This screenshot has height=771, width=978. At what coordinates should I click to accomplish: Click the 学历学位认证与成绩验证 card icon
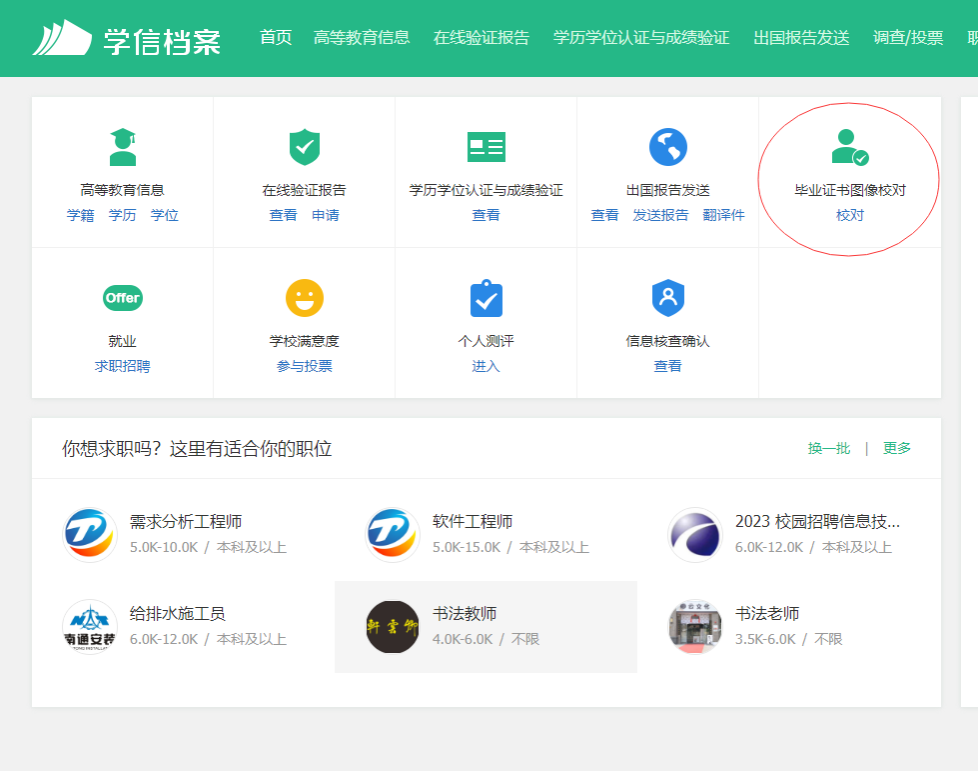point(486,147)
